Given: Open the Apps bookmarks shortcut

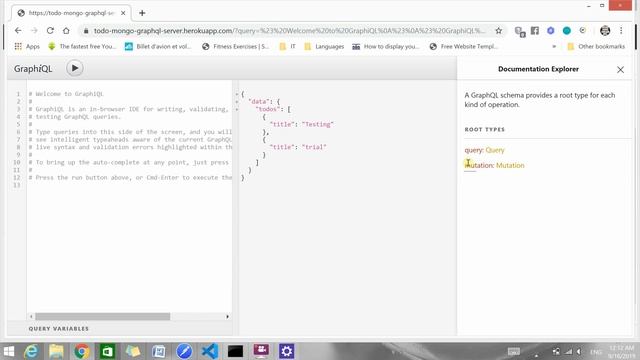Looking at the screenshot, I should pos(27,47).
